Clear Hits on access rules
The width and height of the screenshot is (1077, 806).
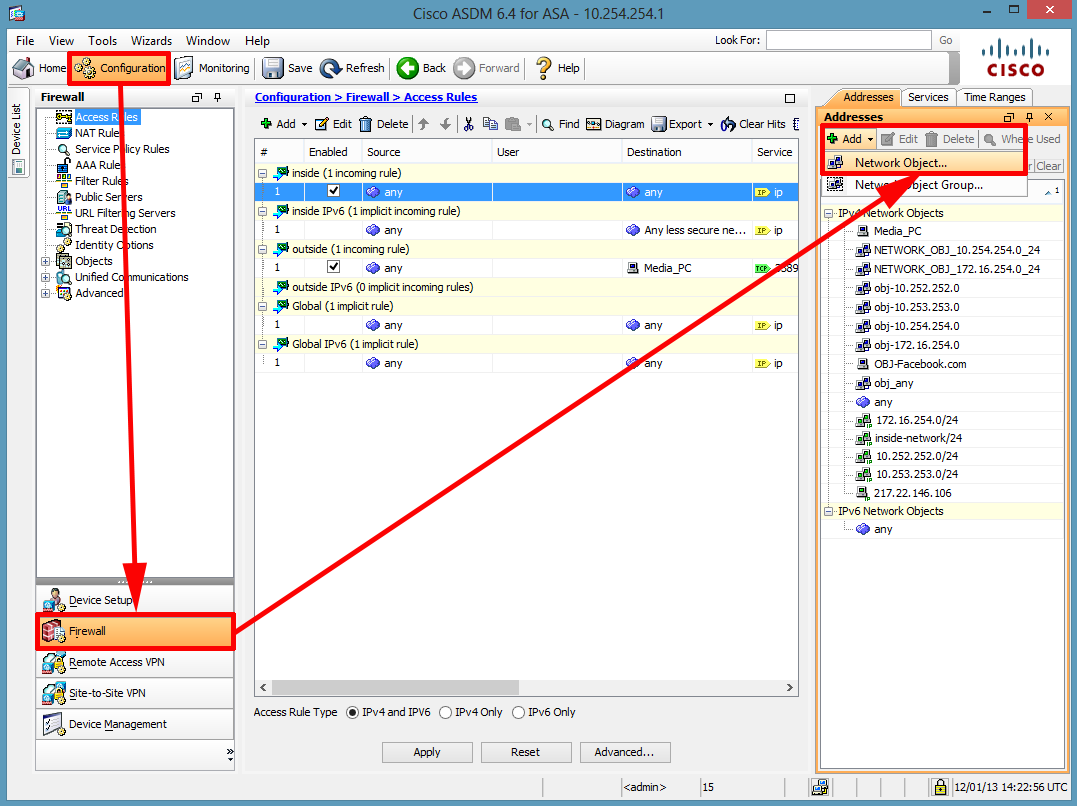coord(753,124)
